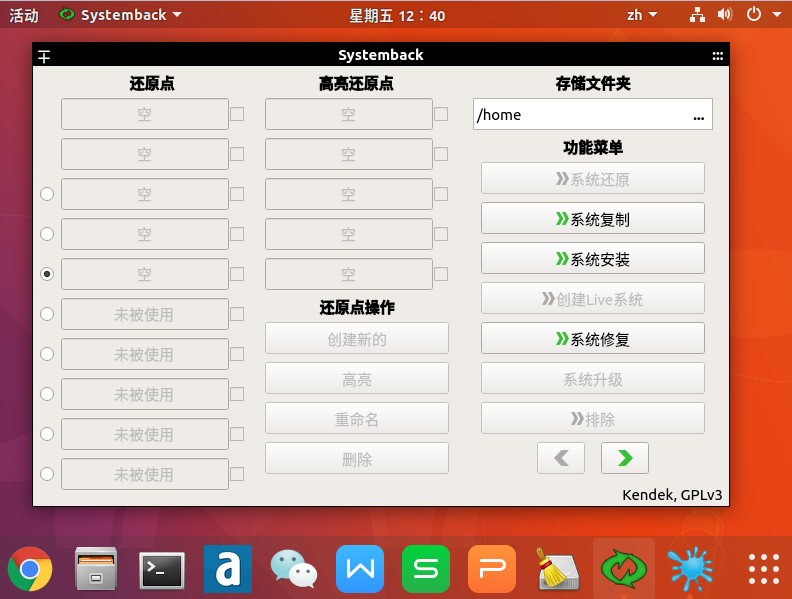This screenshot has height=599, width=792.
Task: Click the 系统还原 button
Action: [x=592, y=178]
